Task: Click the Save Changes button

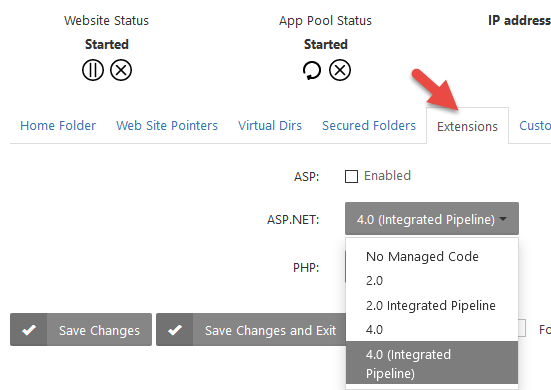Action: click(81, 330)
